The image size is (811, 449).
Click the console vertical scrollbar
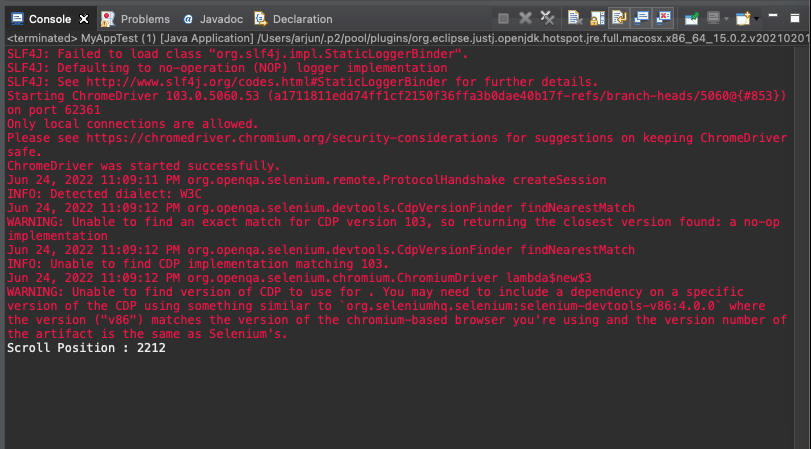coord(802,247)
